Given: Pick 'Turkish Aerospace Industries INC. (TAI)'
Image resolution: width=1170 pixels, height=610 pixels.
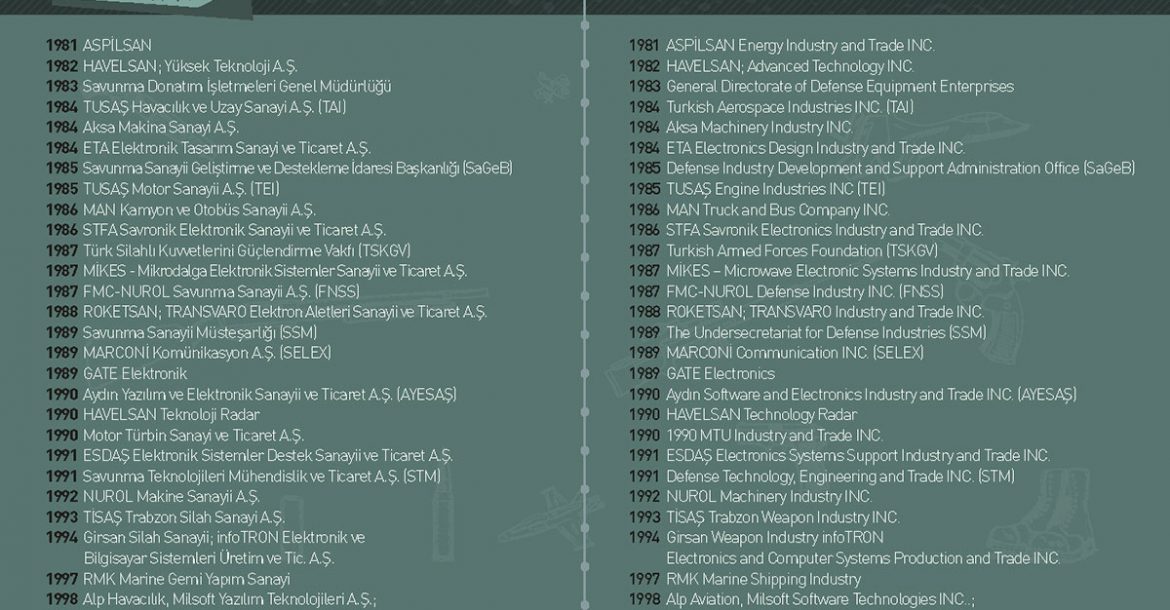Looking at the screenshot, I should (789, 107).
